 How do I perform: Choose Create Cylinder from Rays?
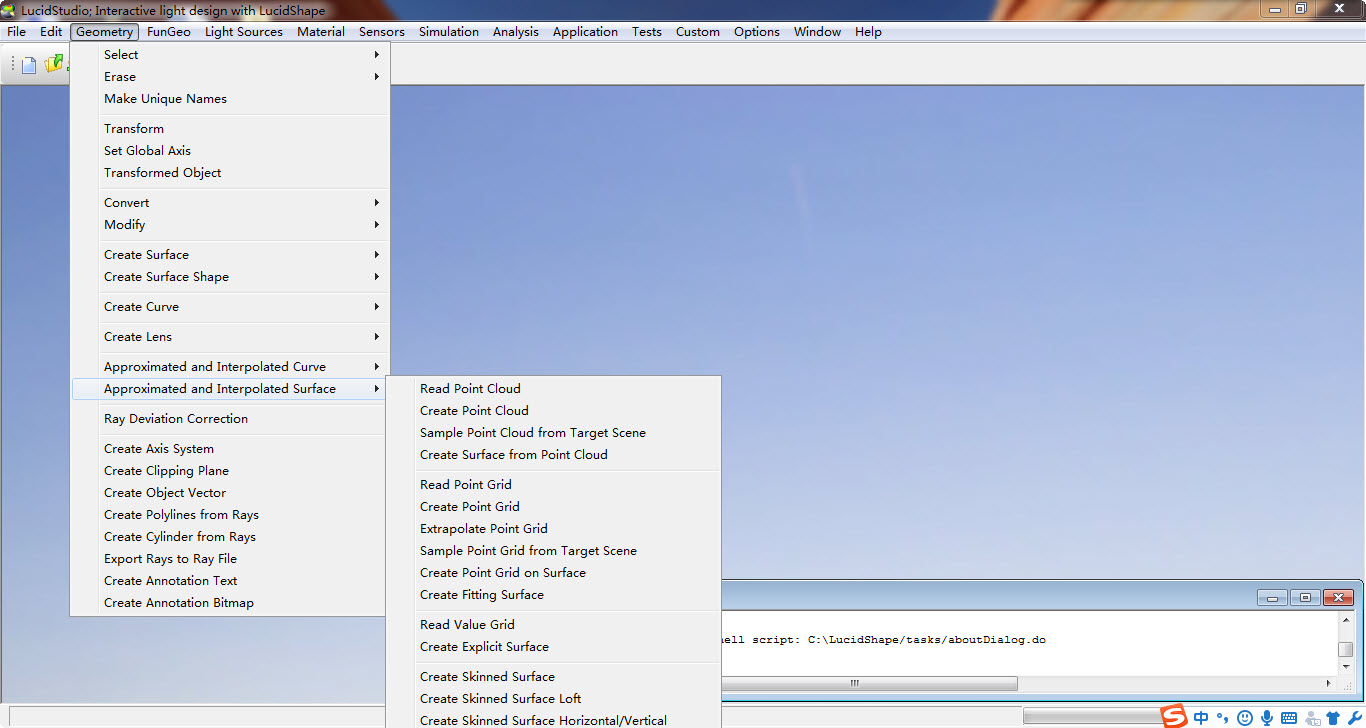[x=229, y=537]
